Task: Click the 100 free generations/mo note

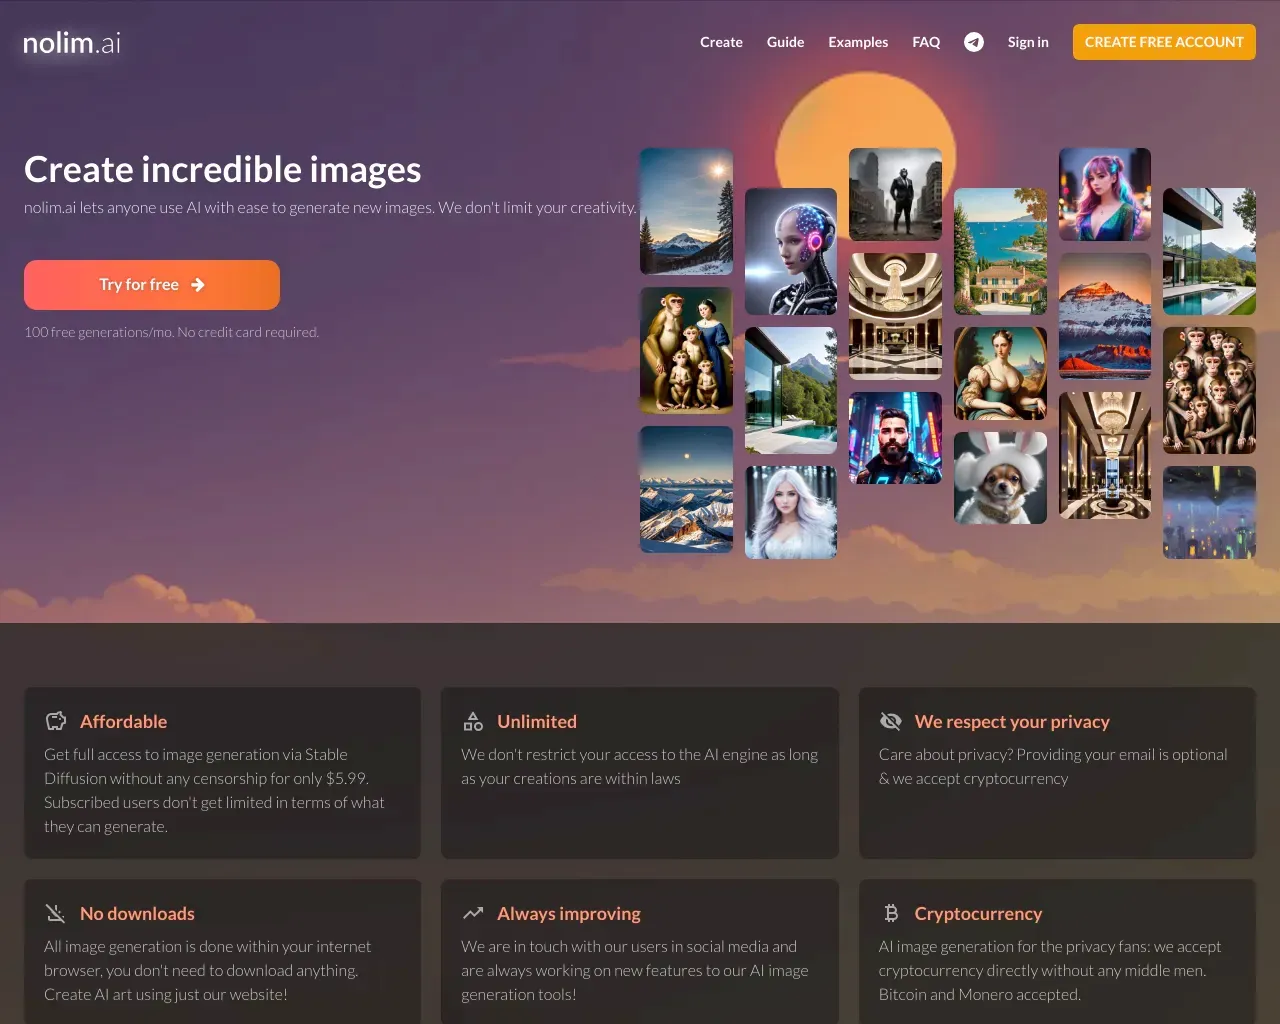Action: (172, 332)
